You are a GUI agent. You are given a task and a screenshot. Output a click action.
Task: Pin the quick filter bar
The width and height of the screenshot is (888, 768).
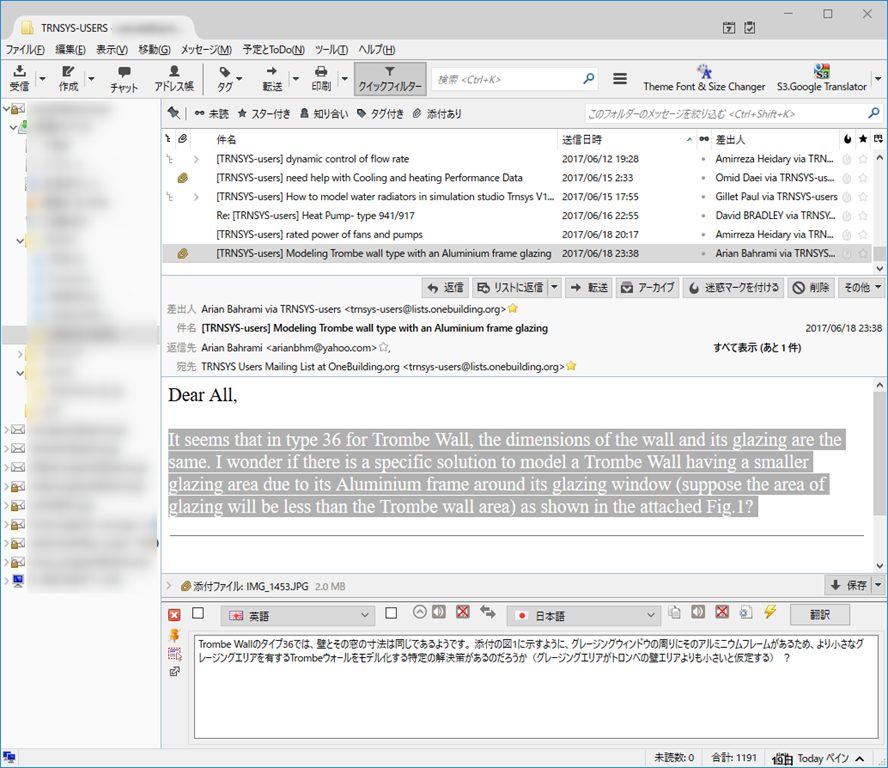click(x=174, y=113)
